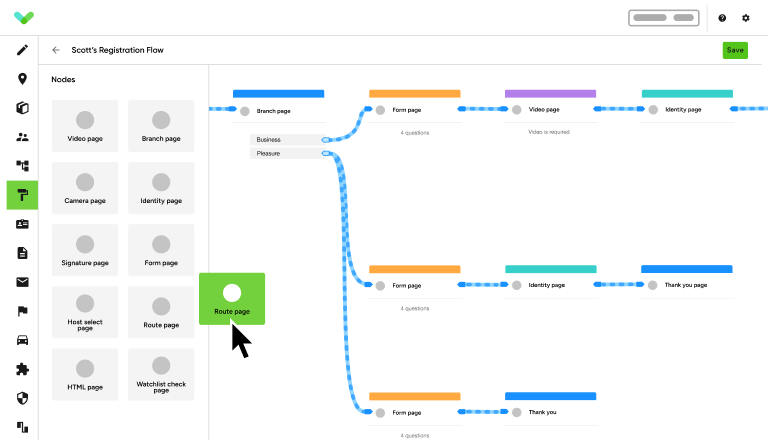The height and width of the screenshot is (440, 768).
Task: Select the Watchlist check page node tile
Action: click(161, 374)
